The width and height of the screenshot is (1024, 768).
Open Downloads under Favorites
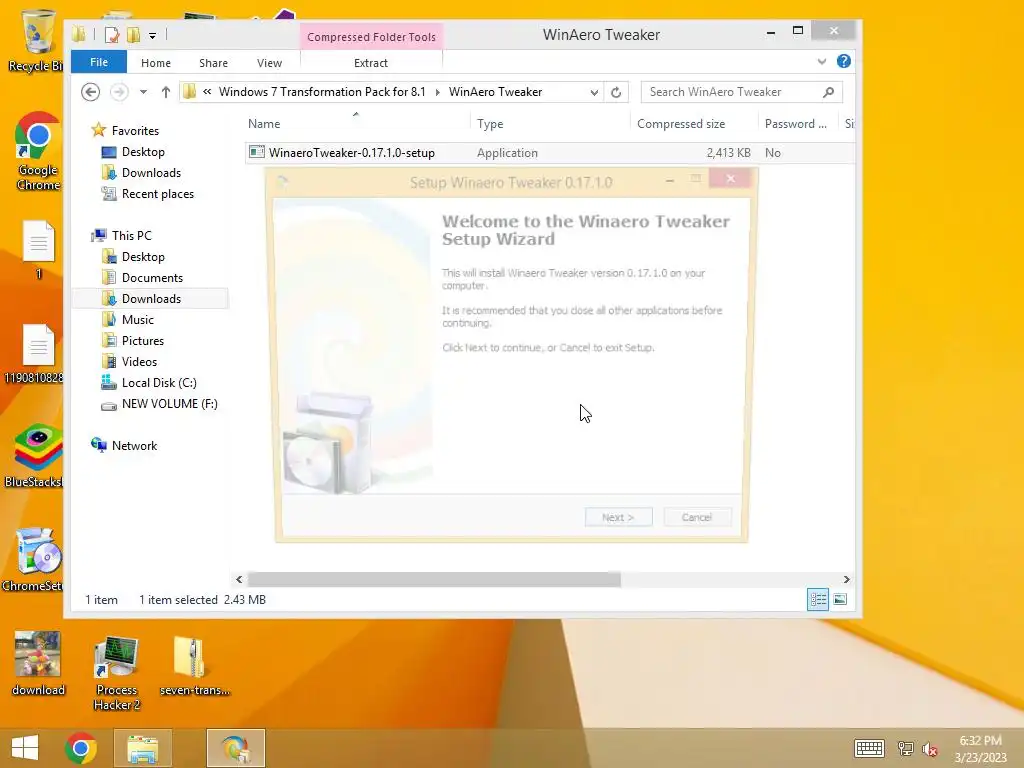click(x=151, y=172)
